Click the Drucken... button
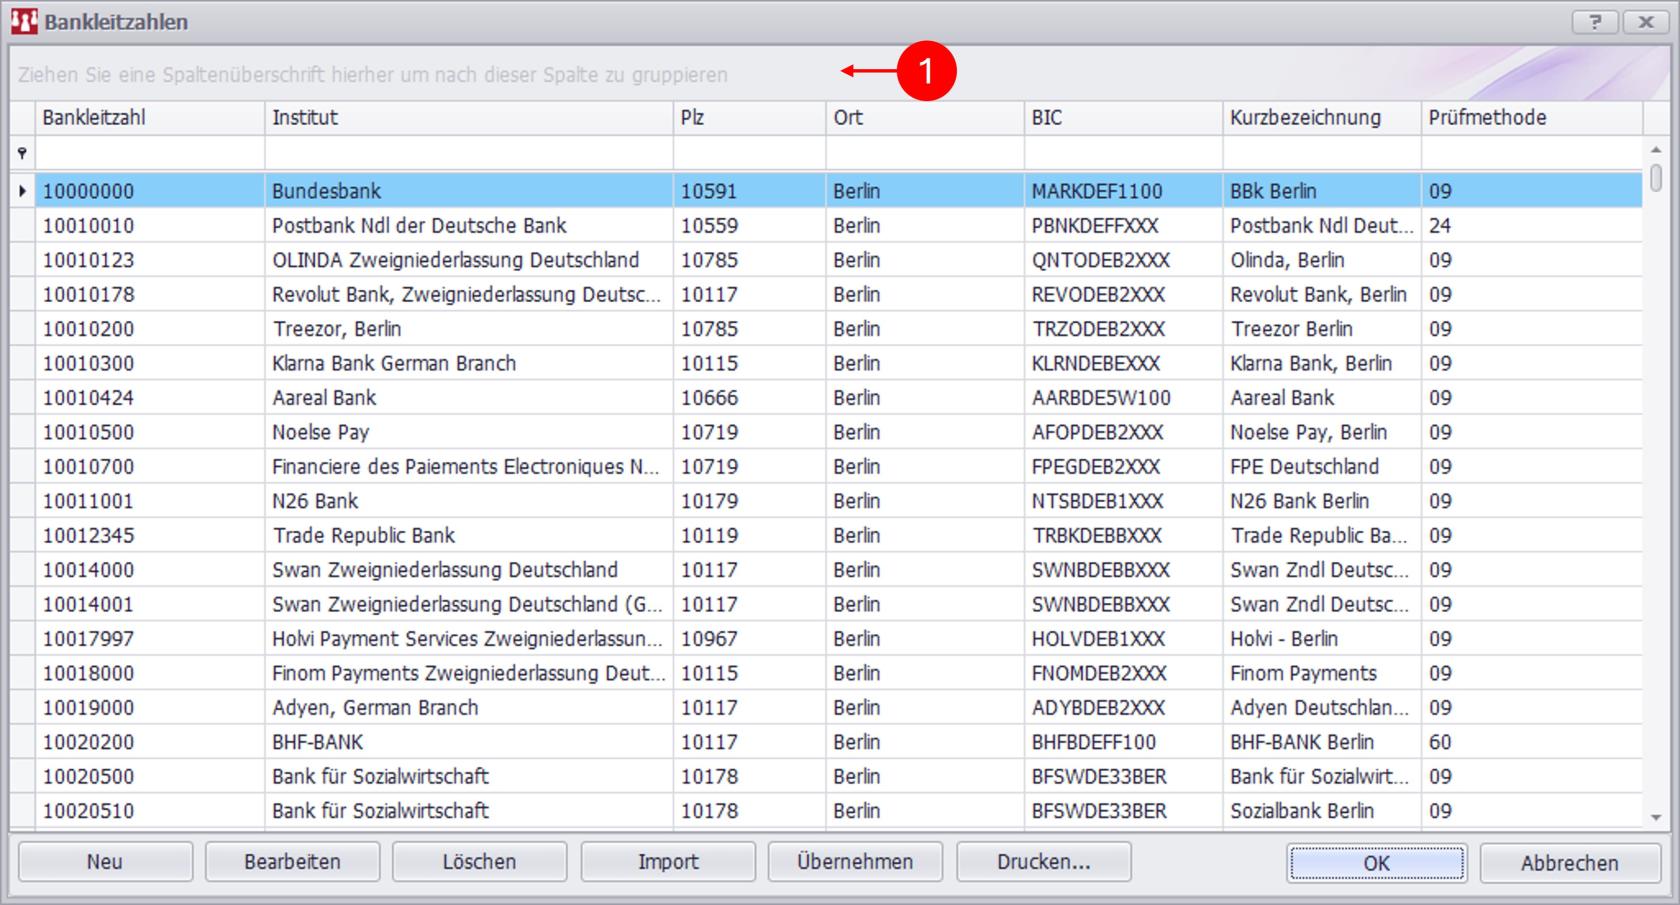 pyautogui.click(x=1043, y=861)
